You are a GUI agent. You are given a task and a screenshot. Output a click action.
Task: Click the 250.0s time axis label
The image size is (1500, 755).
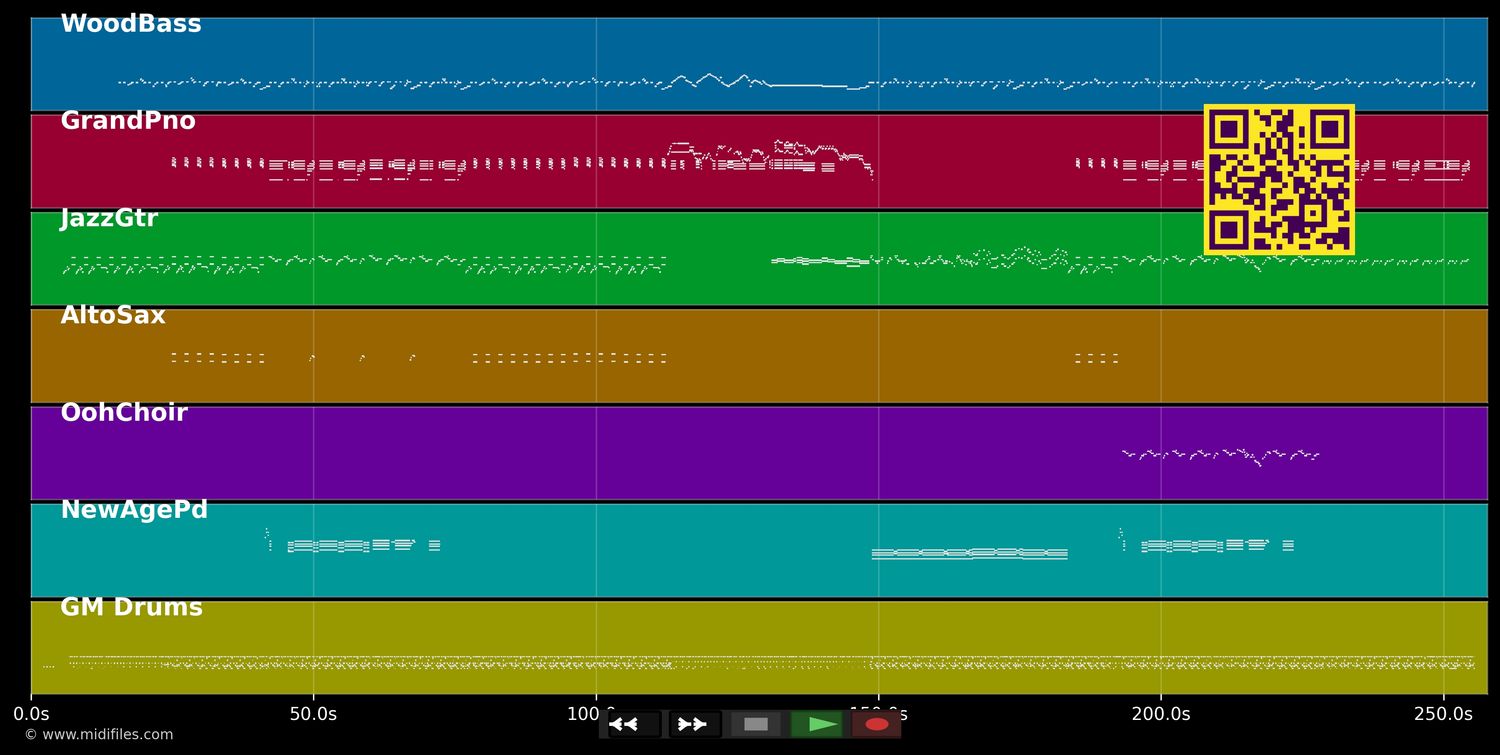[x=1443, y=714]
